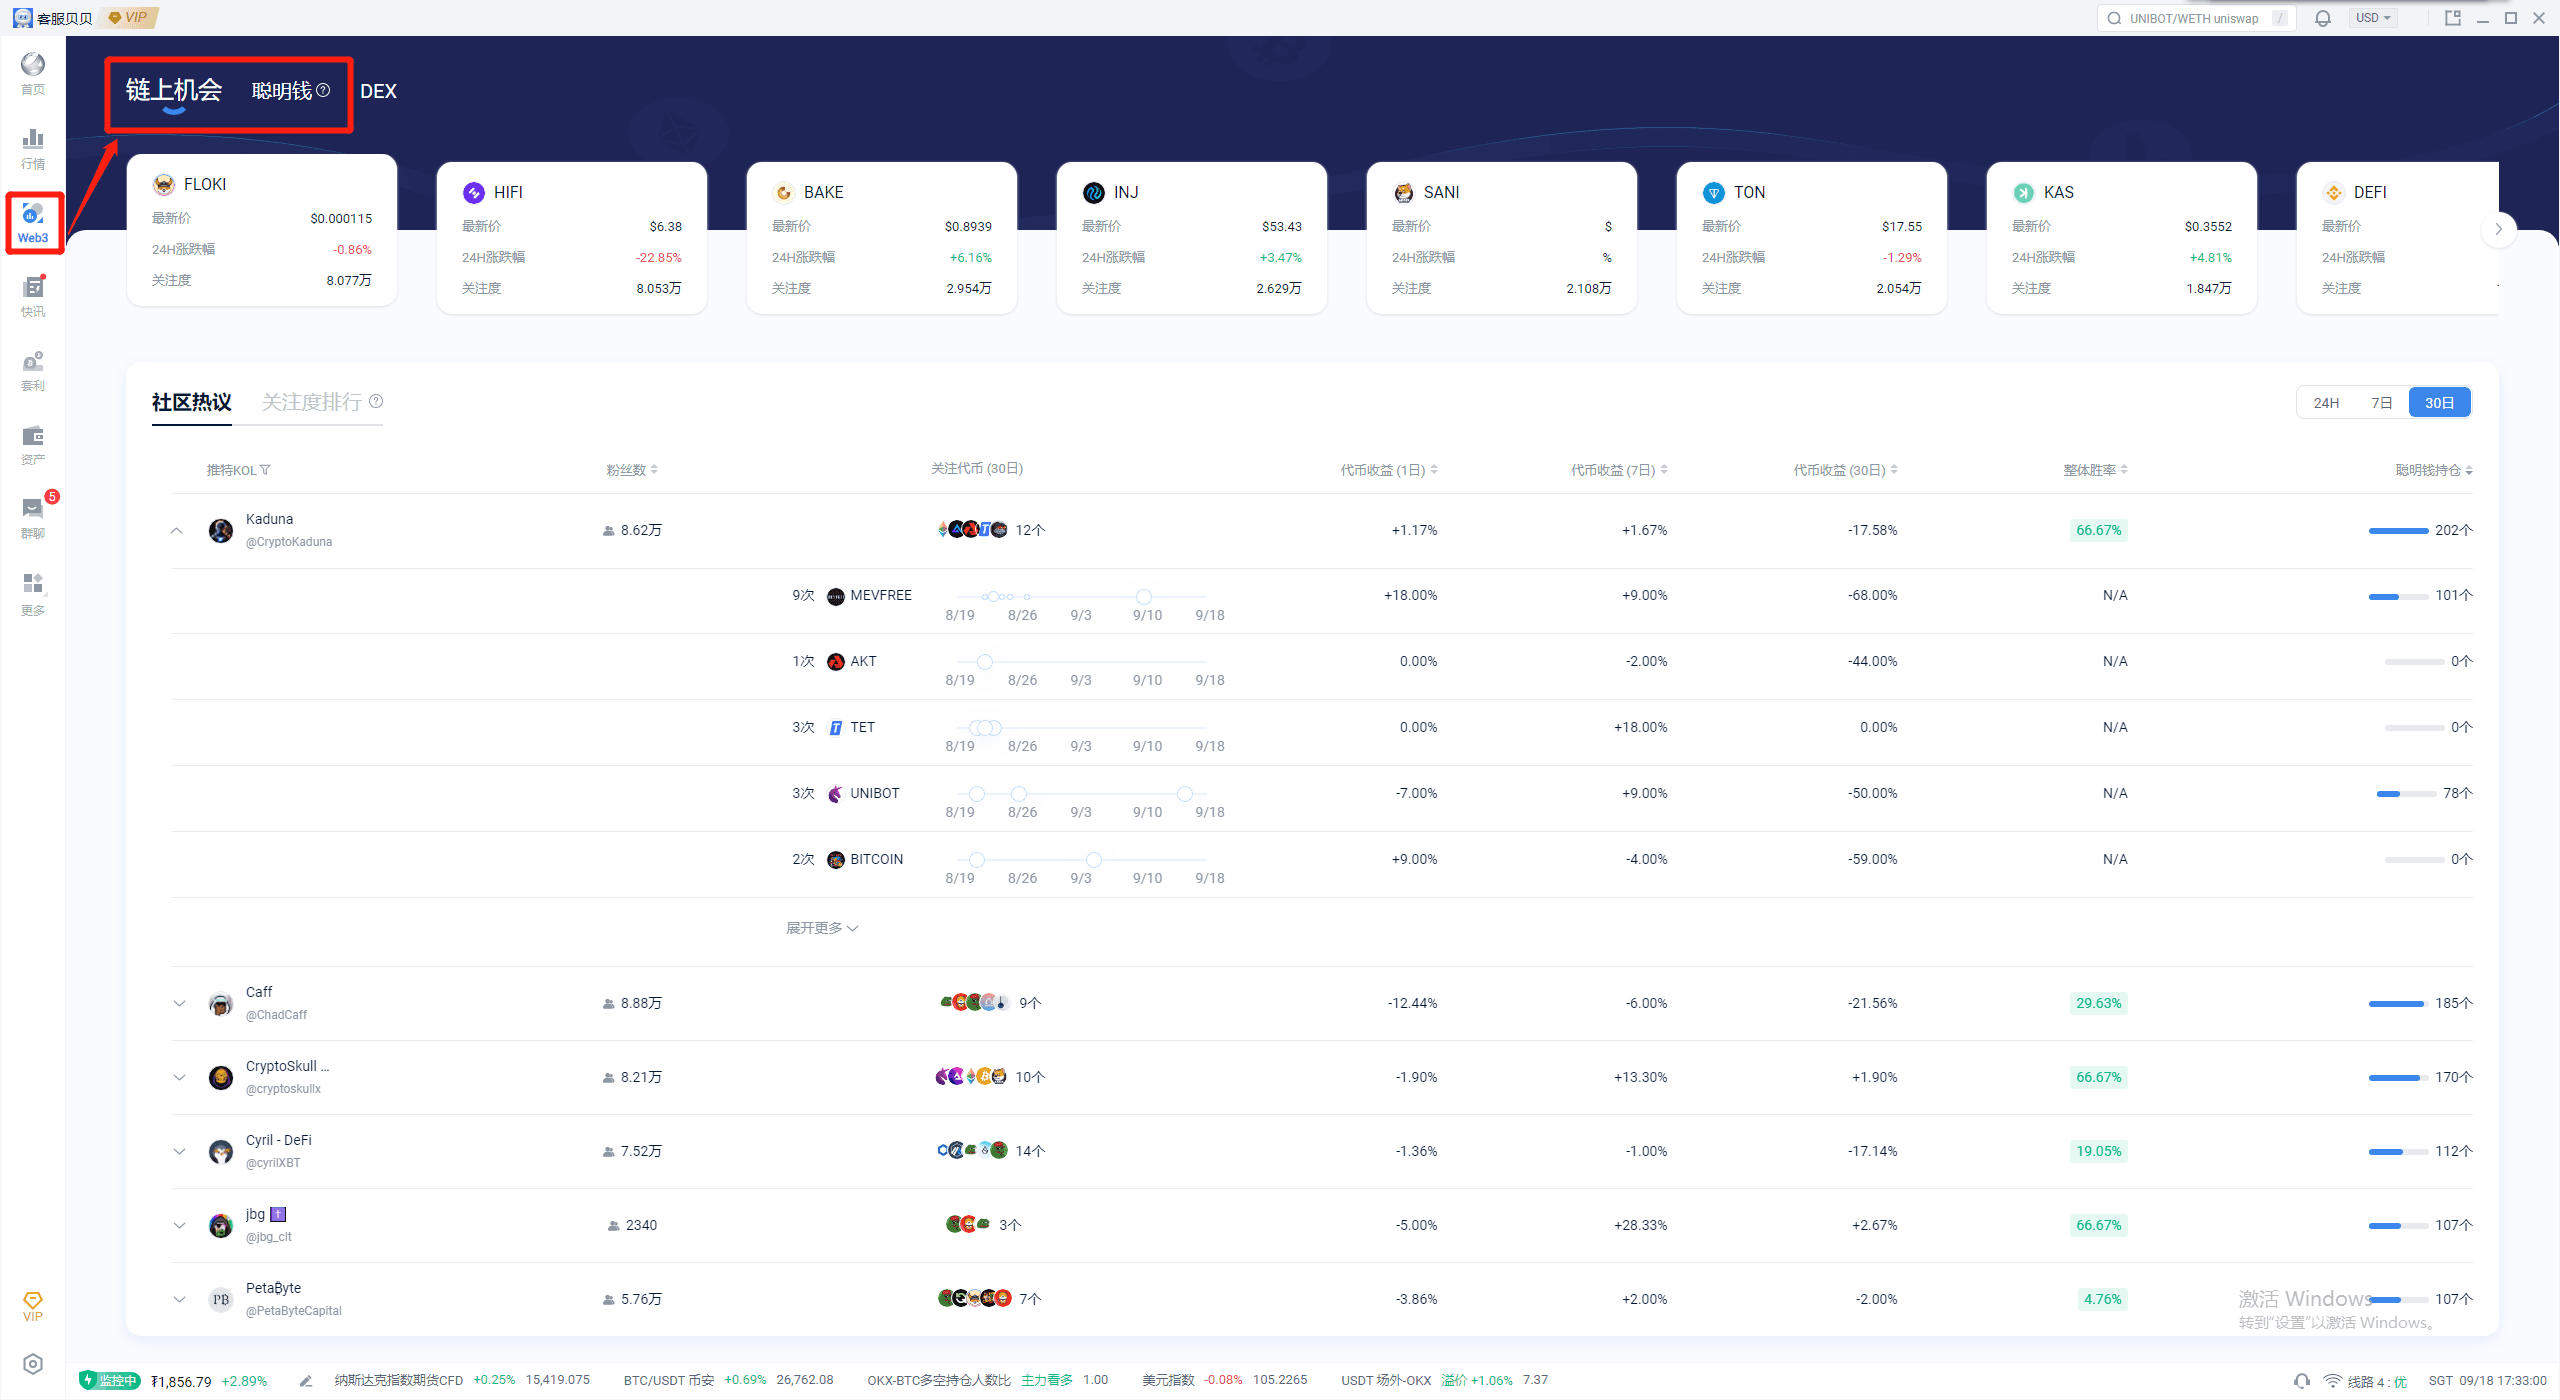Viewport: 2560px width, 1400px height.
Task: Open the USD currency dropdown
Action: coord(2372,18)
